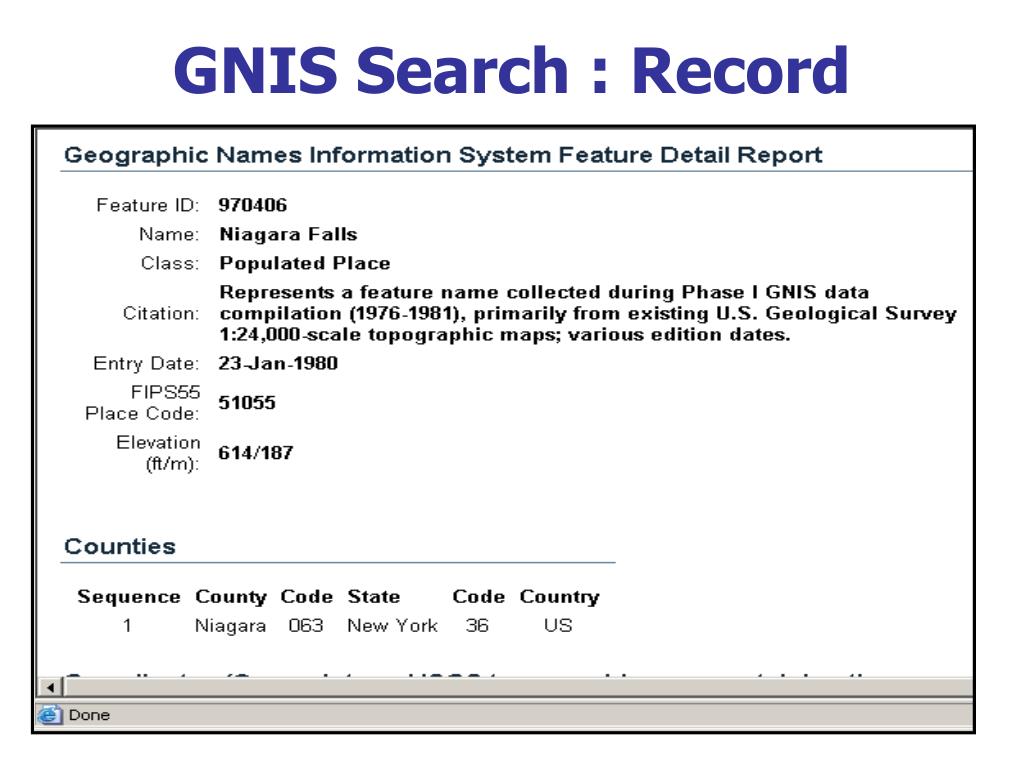Click the 'Done' status bar text
1024x768 pixels.
tap(89, 715)
